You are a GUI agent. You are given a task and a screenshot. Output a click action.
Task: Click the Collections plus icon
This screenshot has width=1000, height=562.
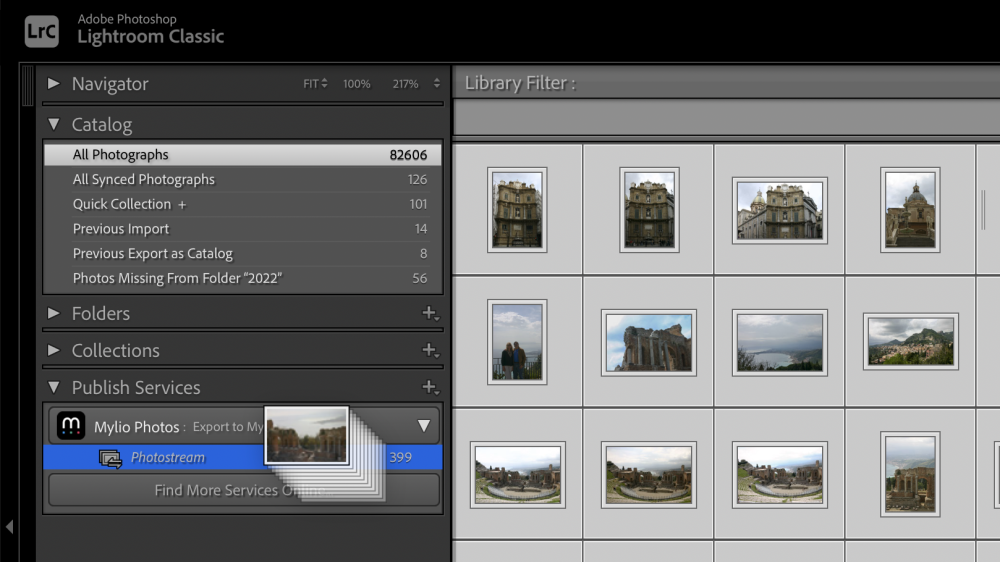429,350
